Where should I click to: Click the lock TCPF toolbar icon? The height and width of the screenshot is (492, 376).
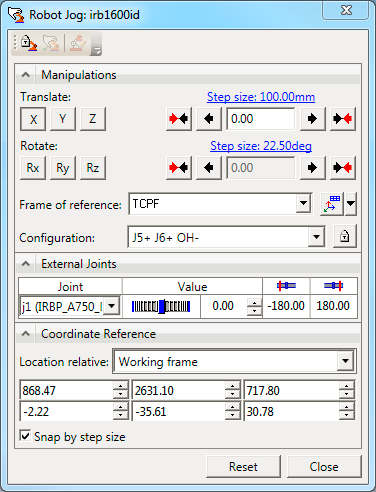point(29,43)
